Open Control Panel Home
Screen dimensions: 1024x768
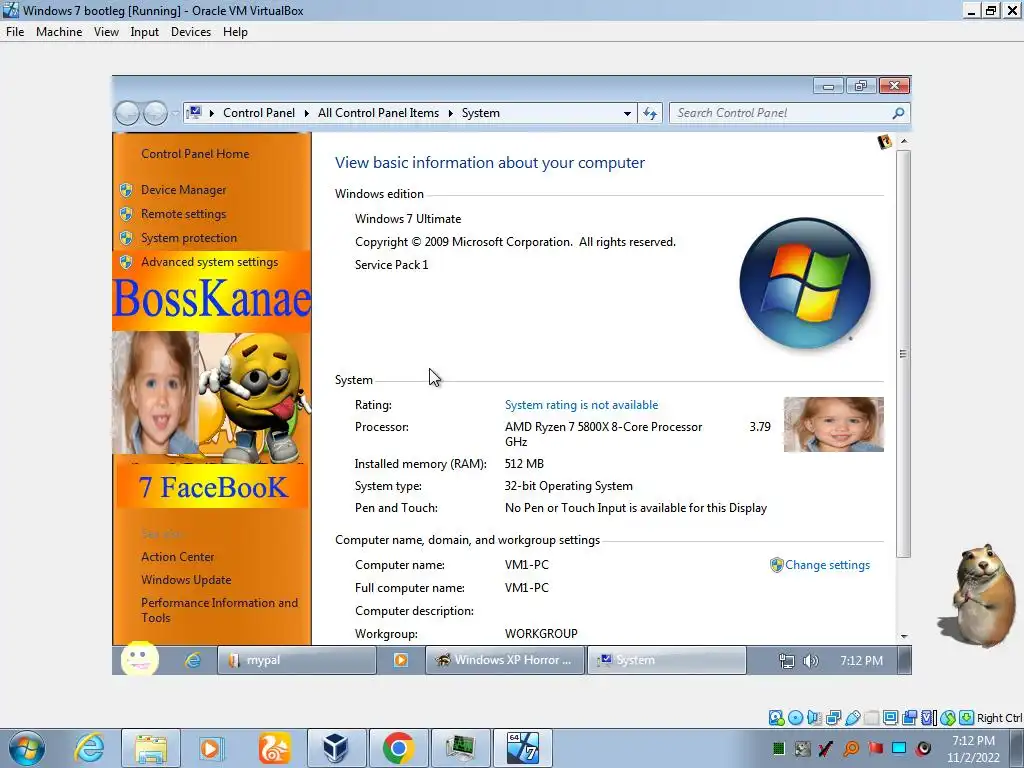click(195, 153)
